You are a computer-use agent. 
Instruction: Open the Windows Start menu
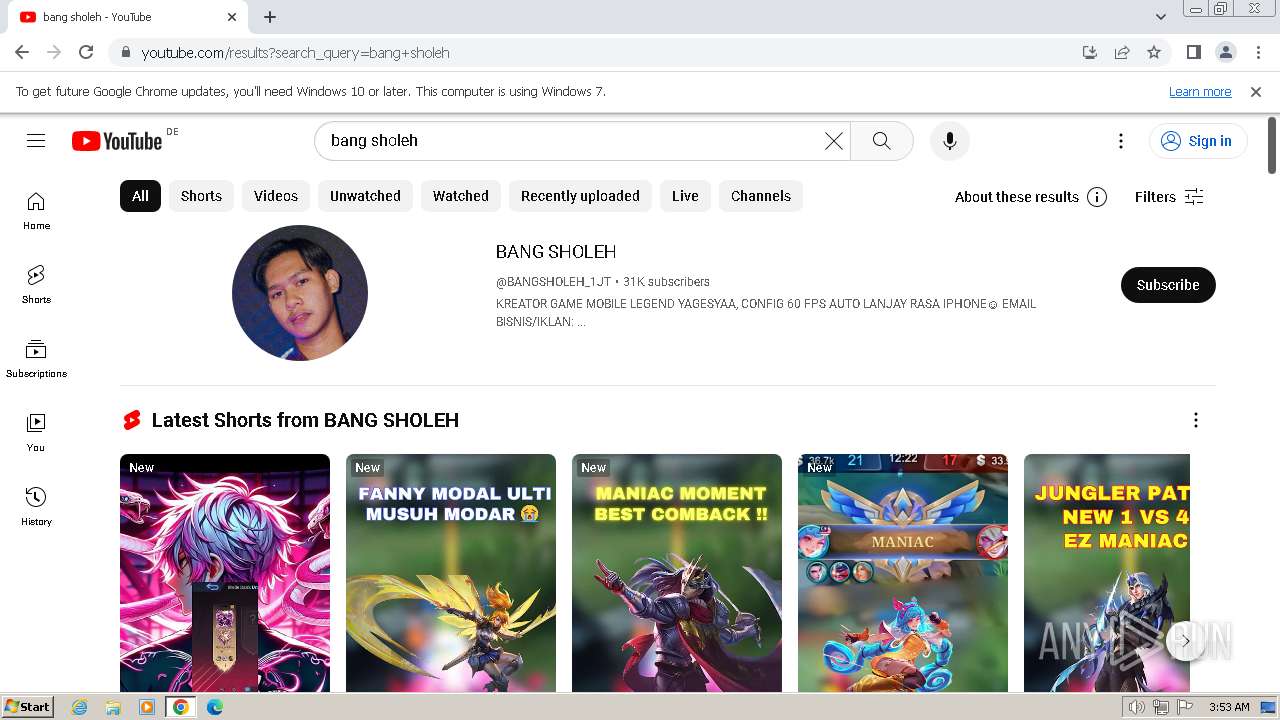[28, 707]
